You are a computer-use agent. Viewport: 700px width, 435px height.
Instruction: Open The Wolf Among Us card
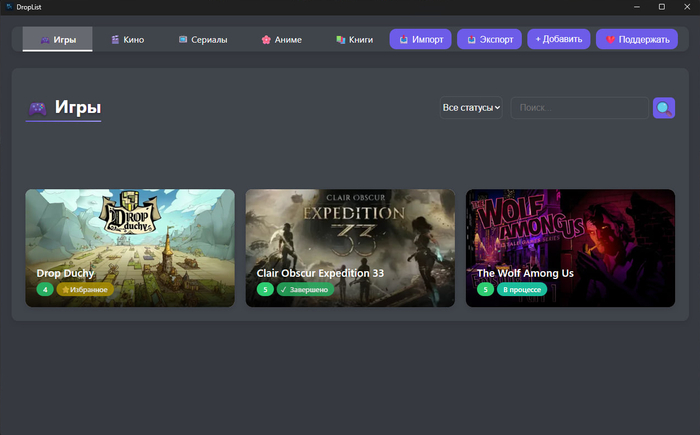coord(570,248)
